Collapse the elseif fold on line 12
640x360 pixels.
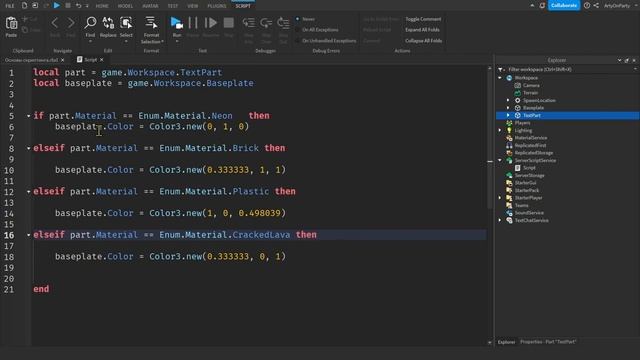click(x=29, y=191)
